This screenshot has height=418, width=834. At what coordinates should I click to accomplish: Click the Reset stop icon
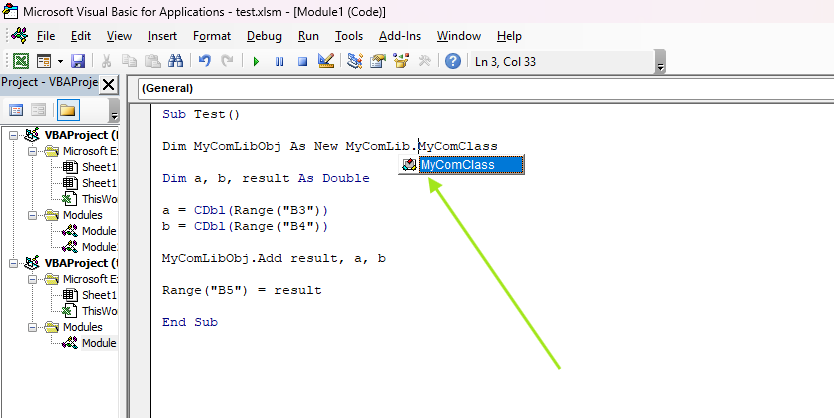coord(303,62)
